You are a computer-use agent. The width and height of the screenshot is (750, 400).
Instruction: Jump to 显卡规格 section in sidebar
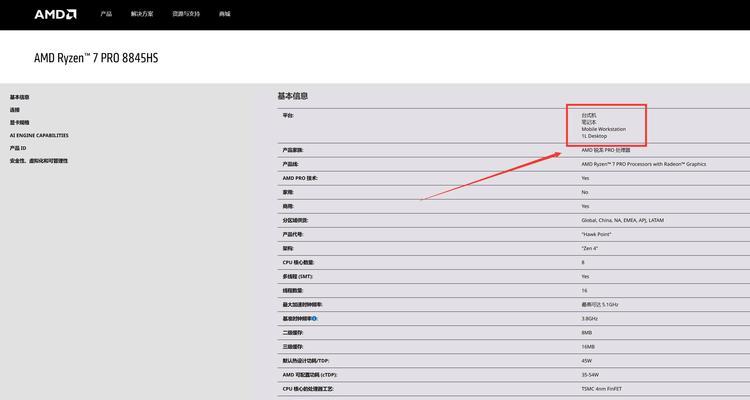pos(20,122)
